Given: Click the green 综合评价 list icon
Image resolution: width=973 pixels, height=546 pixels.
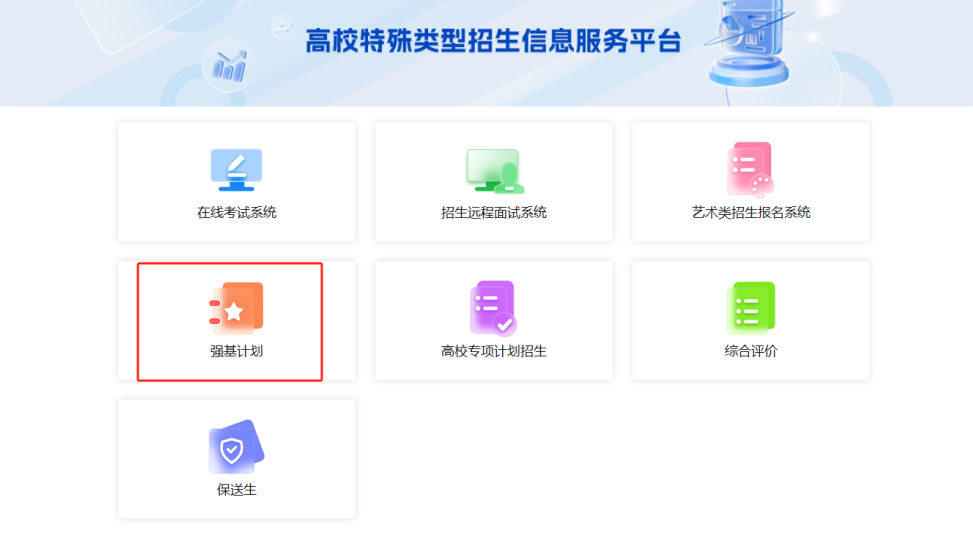Looking at the screenshot, I should coord(750,308).
